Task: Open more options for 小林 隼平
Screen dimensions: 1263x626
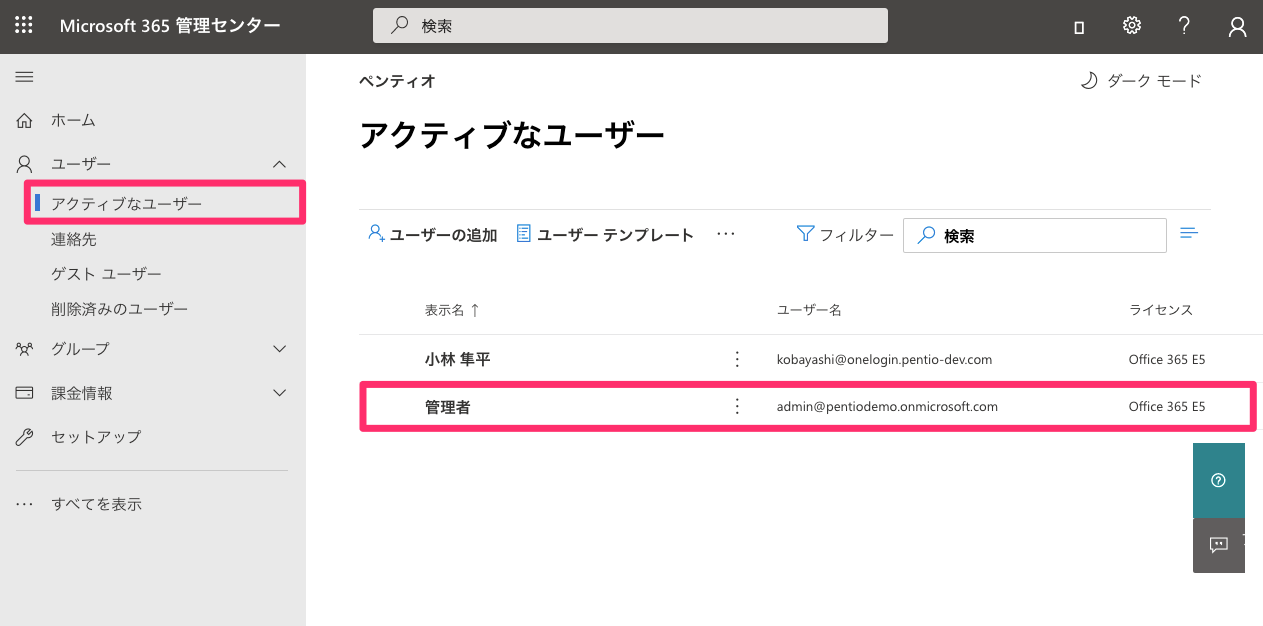Action: tap(737, 359)
